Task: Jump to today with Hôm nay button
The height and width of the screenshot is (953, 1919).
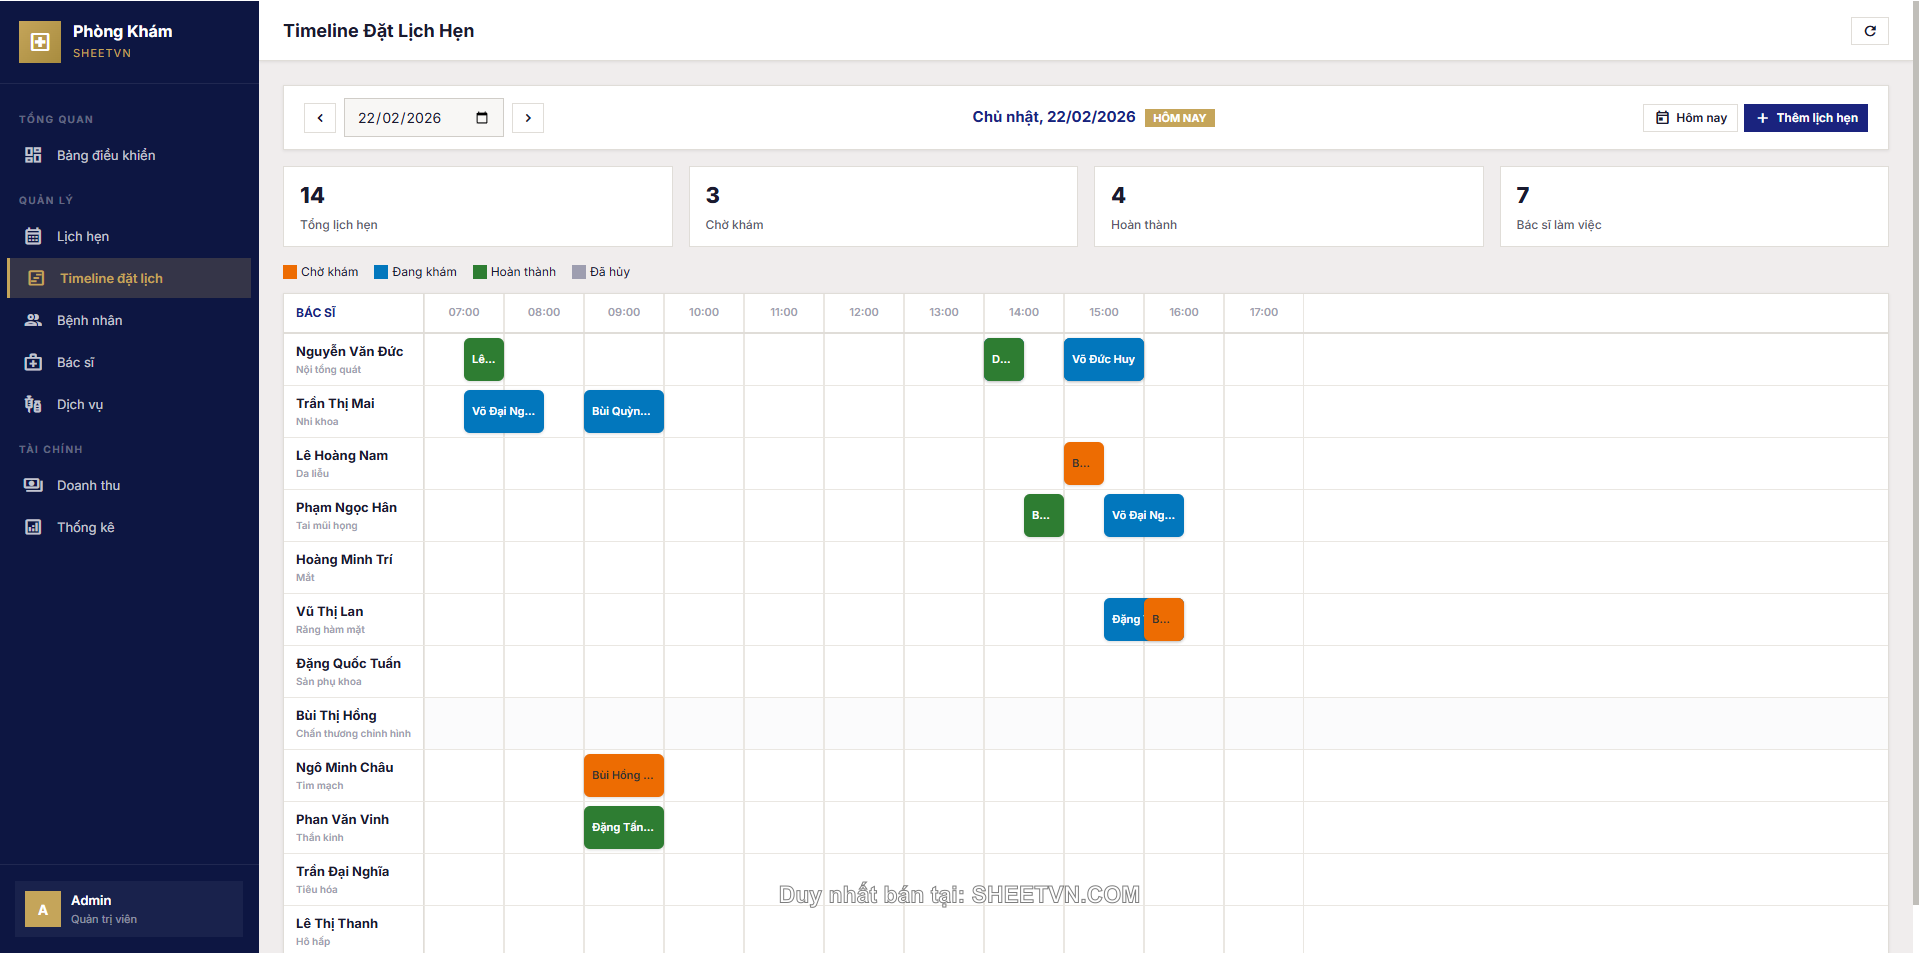Action: pos(1690,118)
